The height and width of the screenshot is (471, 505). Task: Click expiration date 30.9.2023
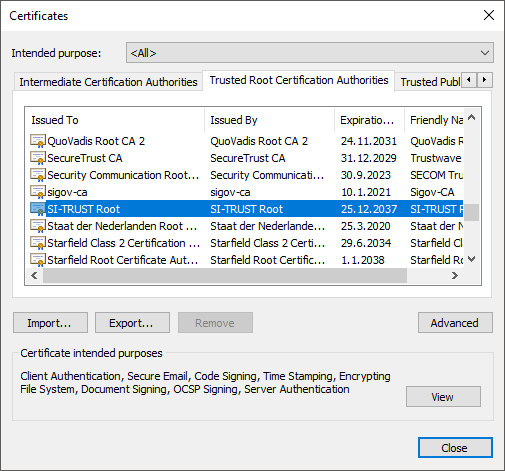tap(366, 175)
